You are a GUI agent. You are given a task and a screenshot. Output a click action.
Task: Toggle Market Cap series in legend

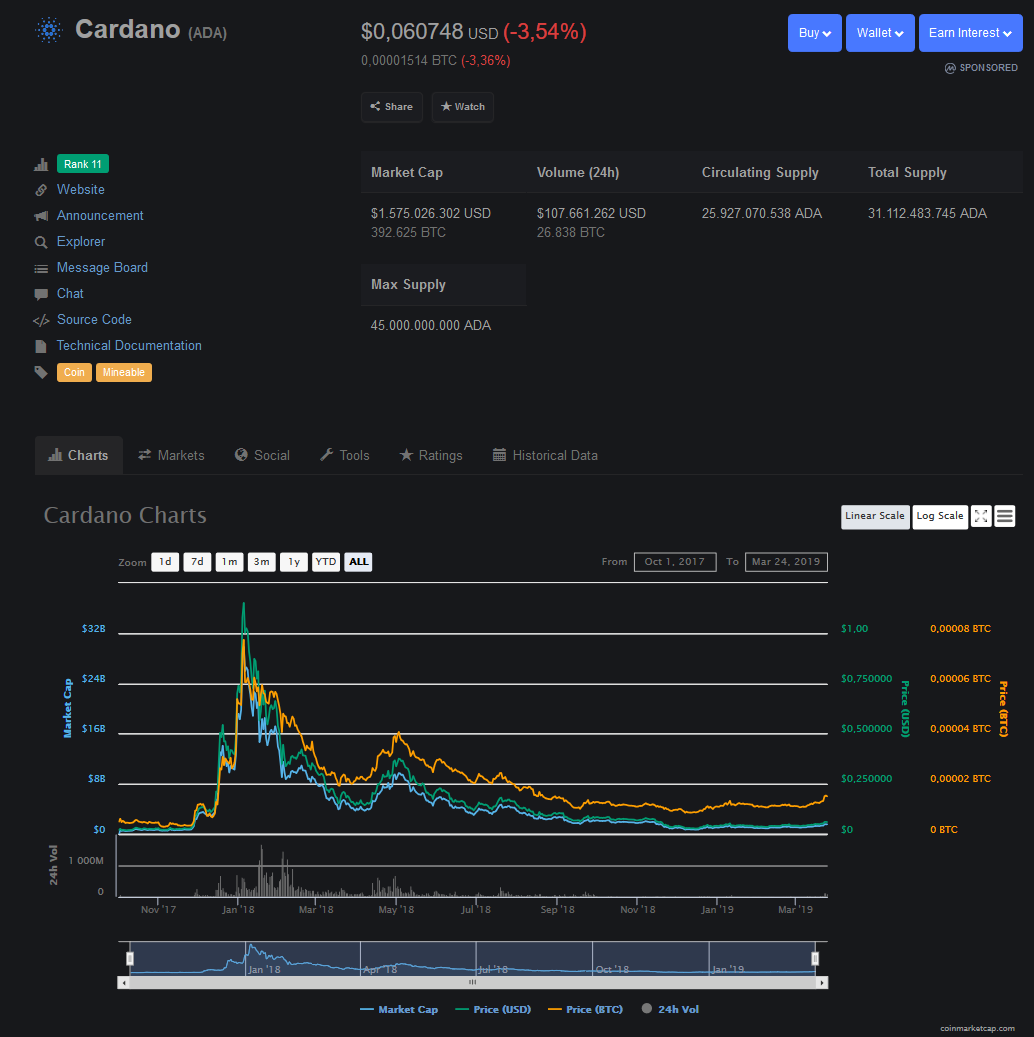point(399,1010)
